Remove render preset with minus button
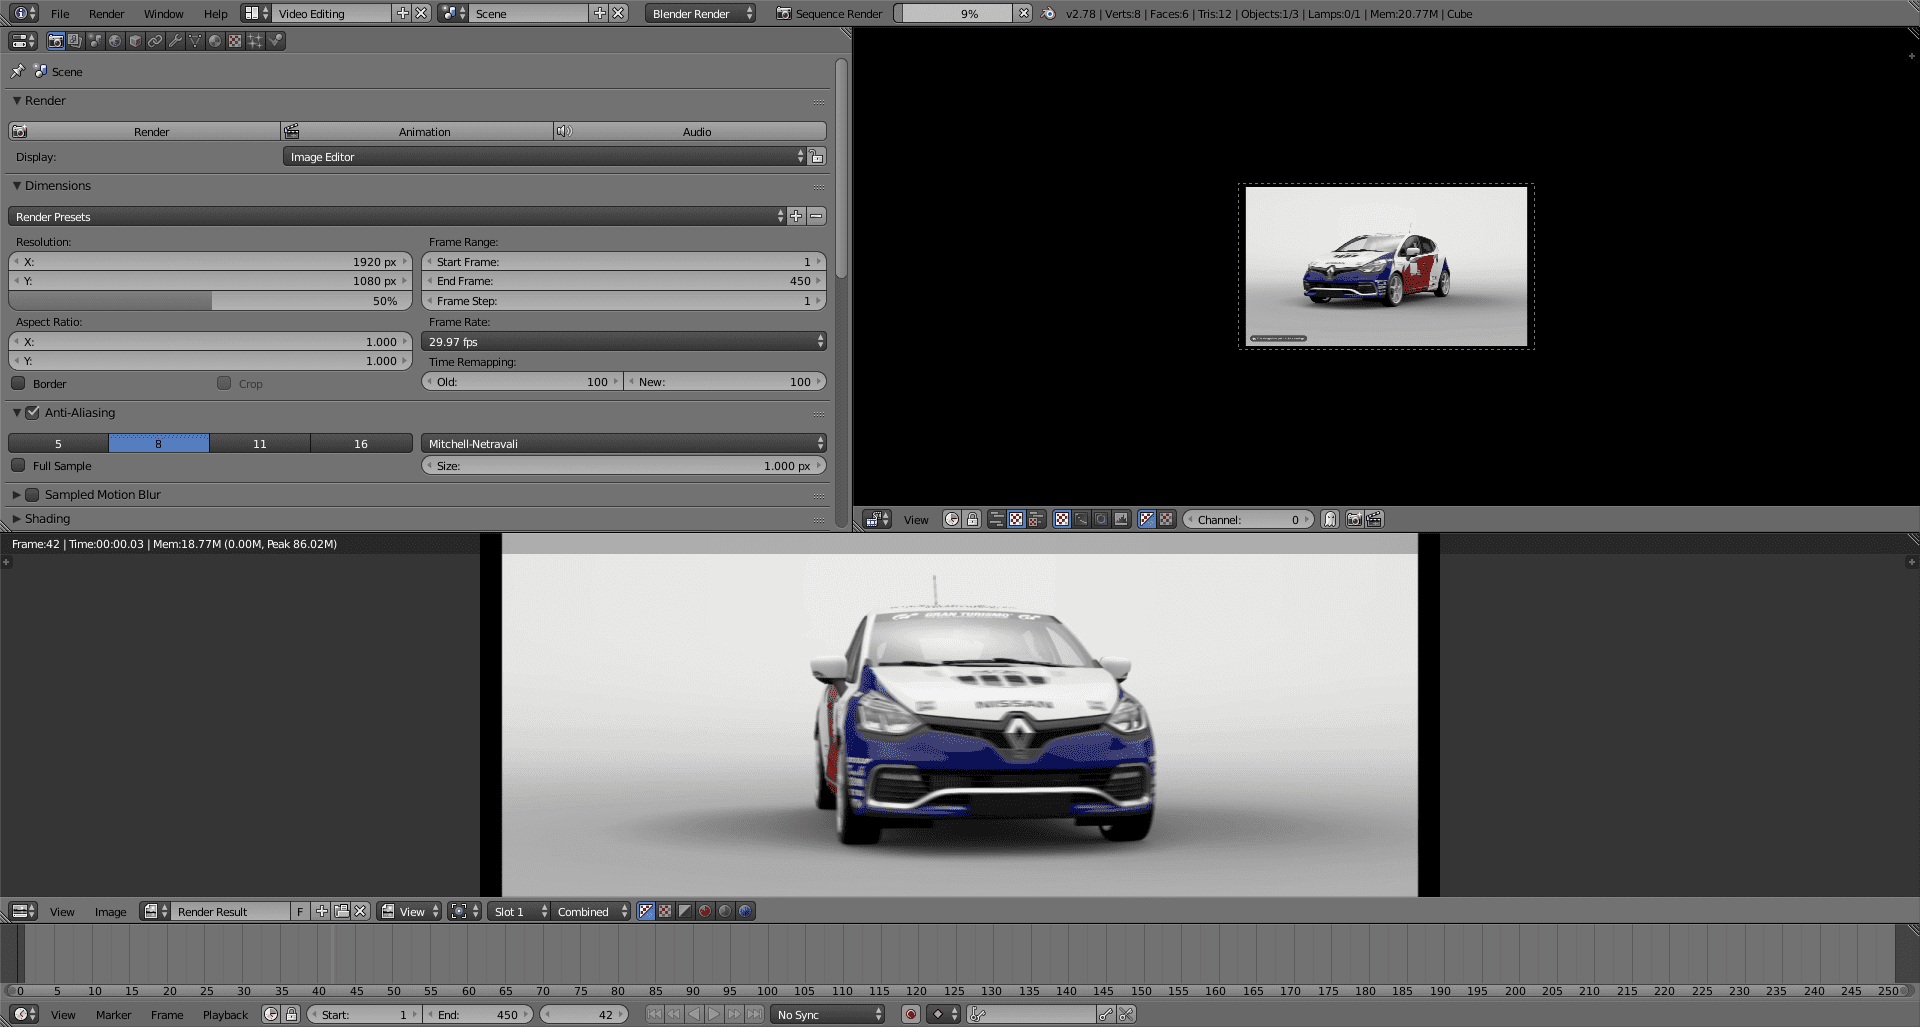This screenshot has height=1027, width=1920. tap(816, 216)
